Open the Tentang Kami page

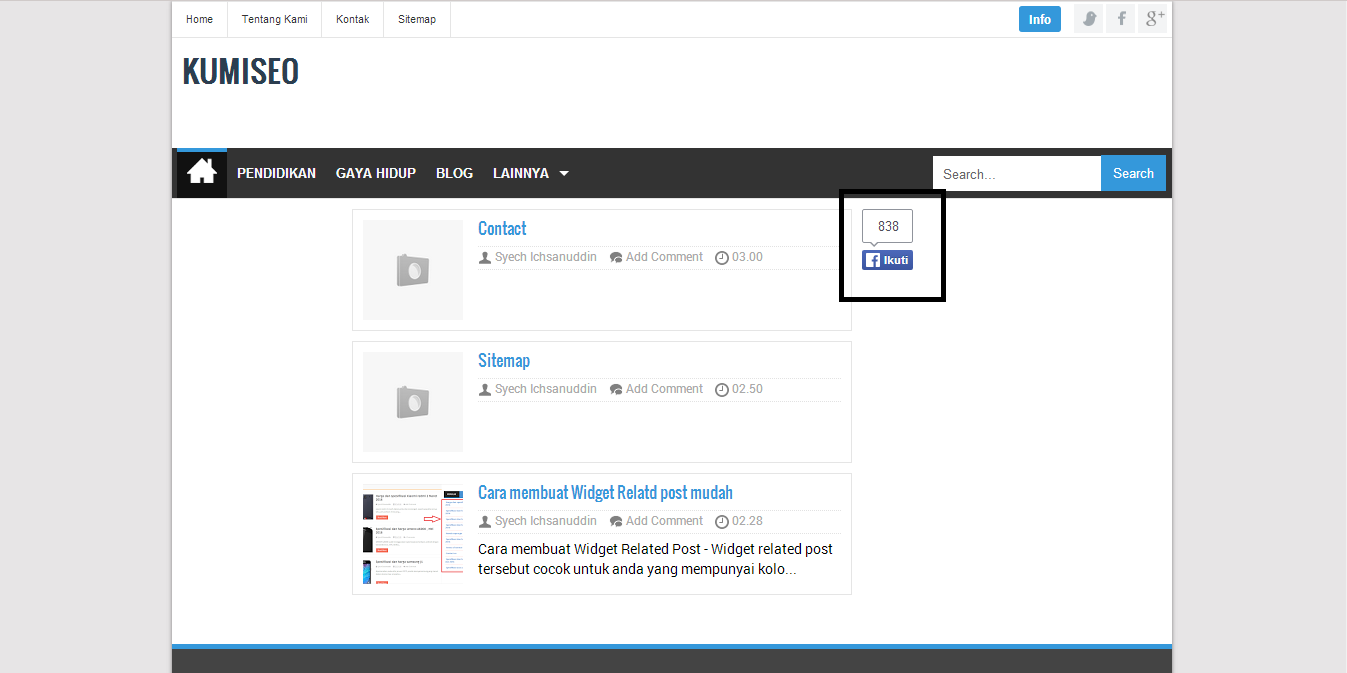coord(274,18)
